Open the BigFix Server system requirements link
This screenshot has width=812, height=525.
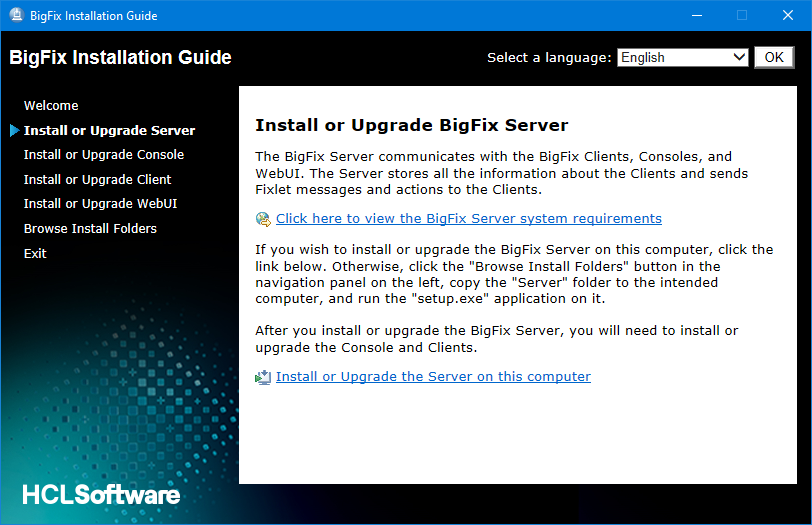point(468,218)
